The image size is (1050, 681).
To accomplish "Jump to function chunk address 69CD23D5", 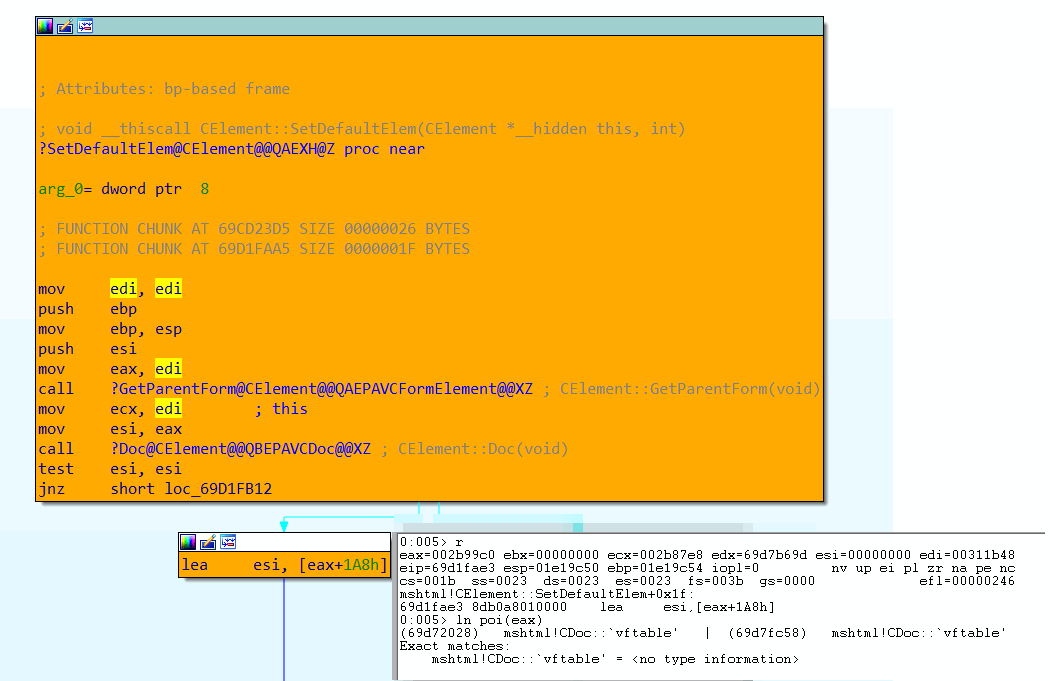I will 254,229.
